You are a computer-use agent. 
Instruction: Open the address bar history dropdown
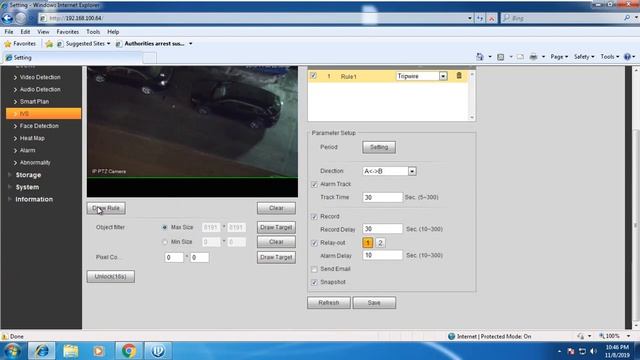point(469,18)
